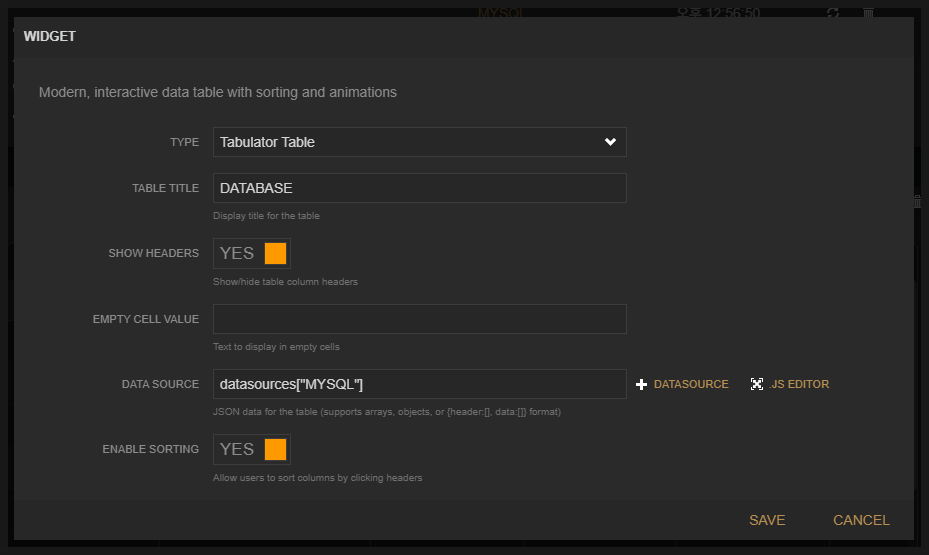Viewport: 929px width, 555px height.
Task: Toggle the Enable Sorting YES switch
Action: click(x=252, y=450)
